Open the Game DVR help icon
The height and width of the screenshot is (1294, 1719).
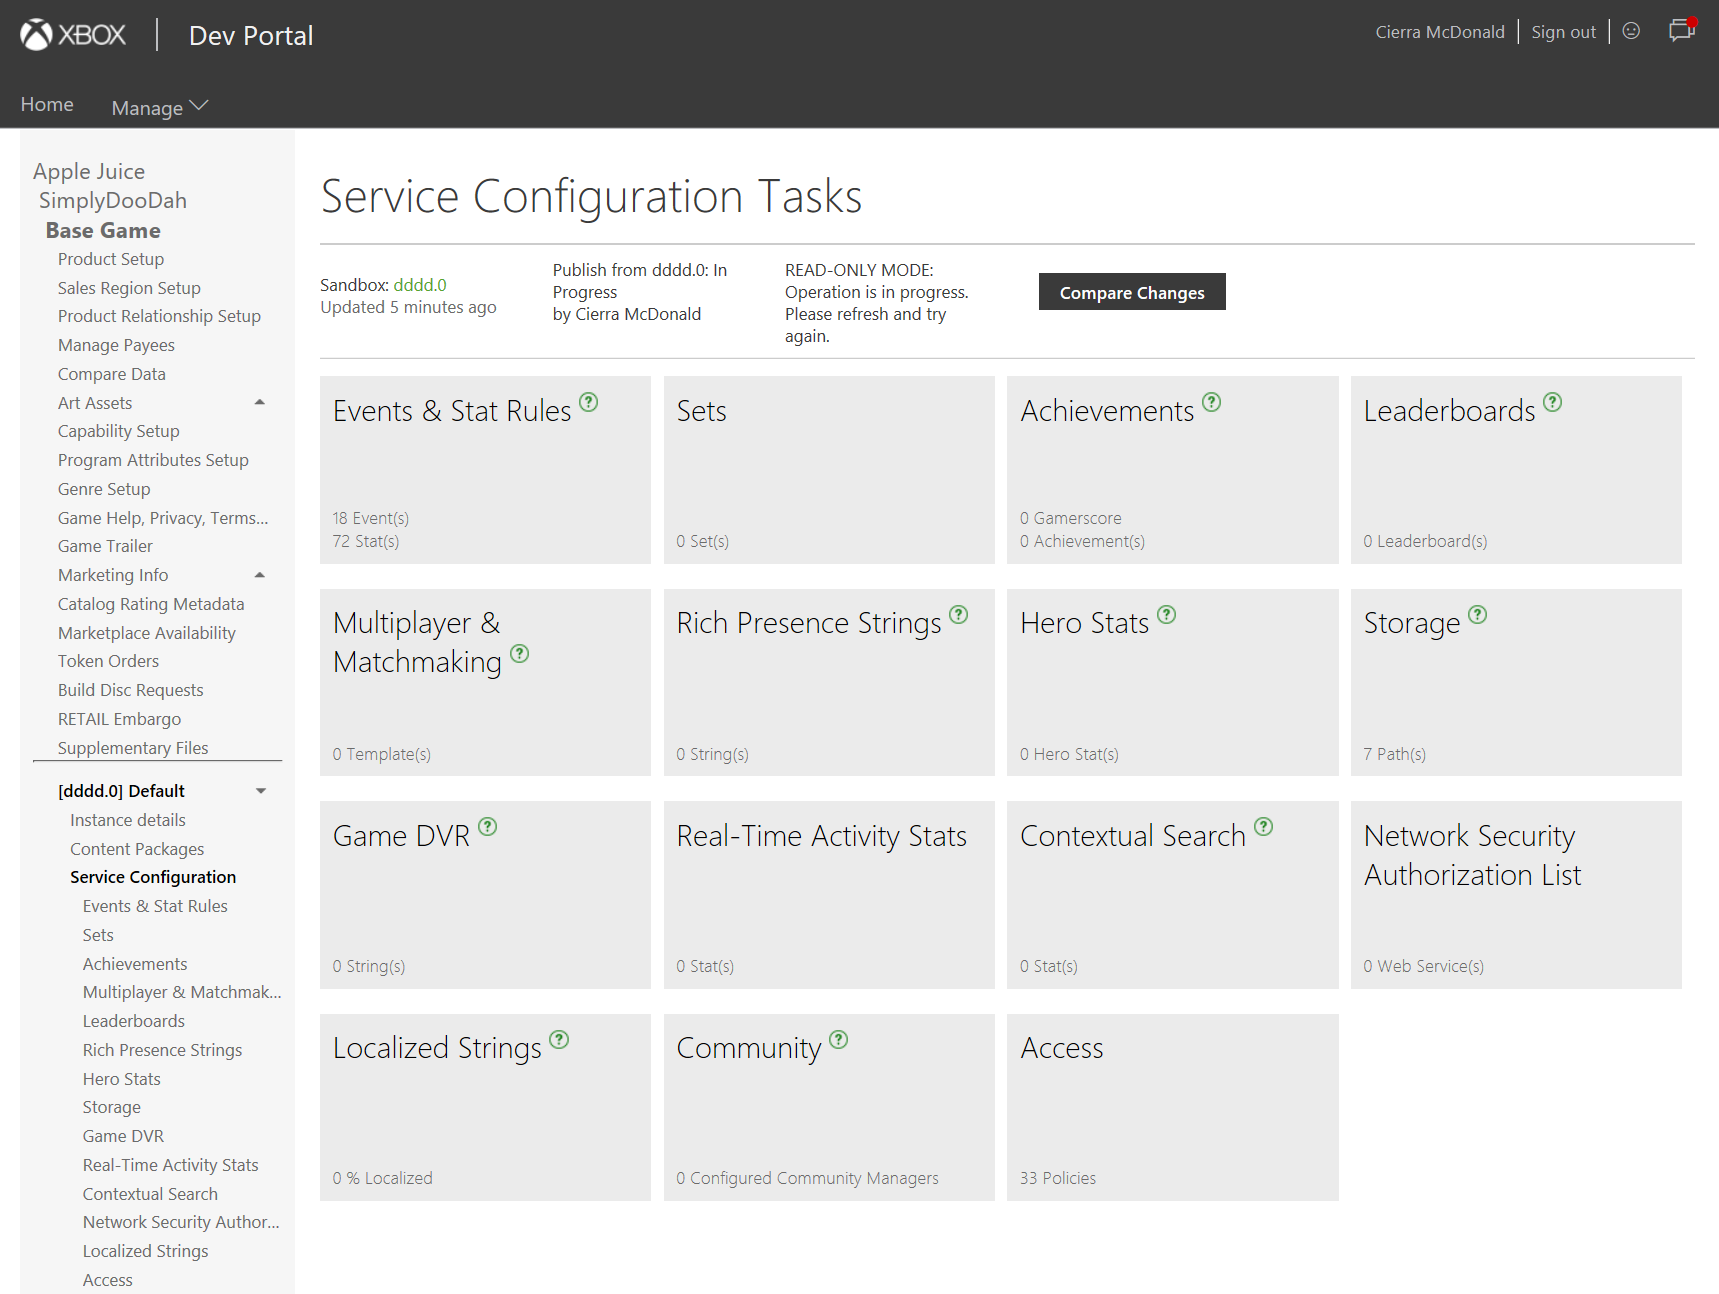click(487, 827)
